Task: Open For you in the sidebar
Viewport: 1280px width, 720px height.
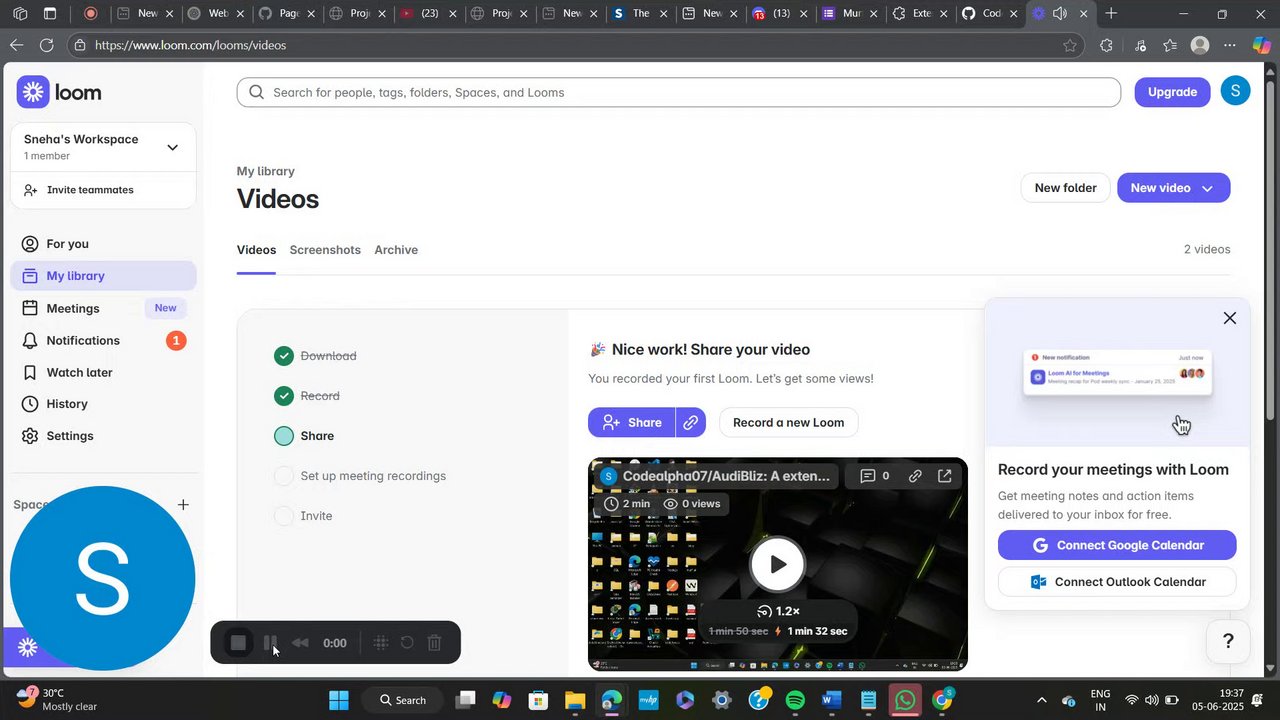Action: [103, 244]
